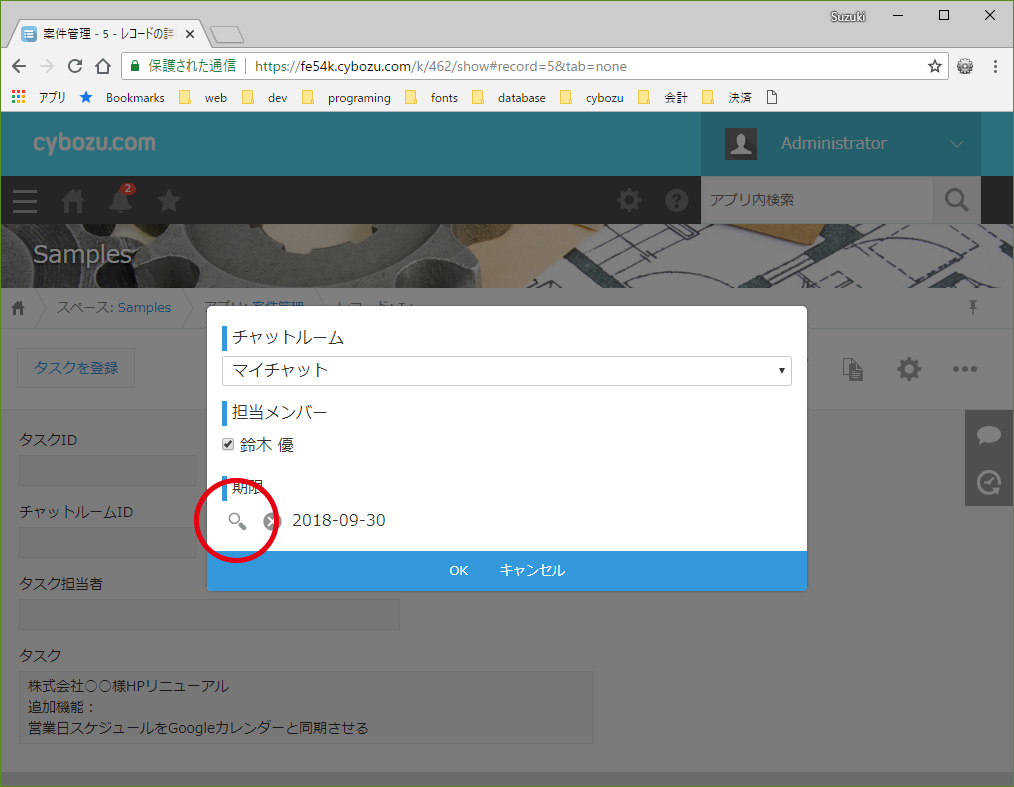Open the portal home icon in dark toolbar
This screenshot has width=1014, height=787.
pyautogui.click(x=73, y=201)
